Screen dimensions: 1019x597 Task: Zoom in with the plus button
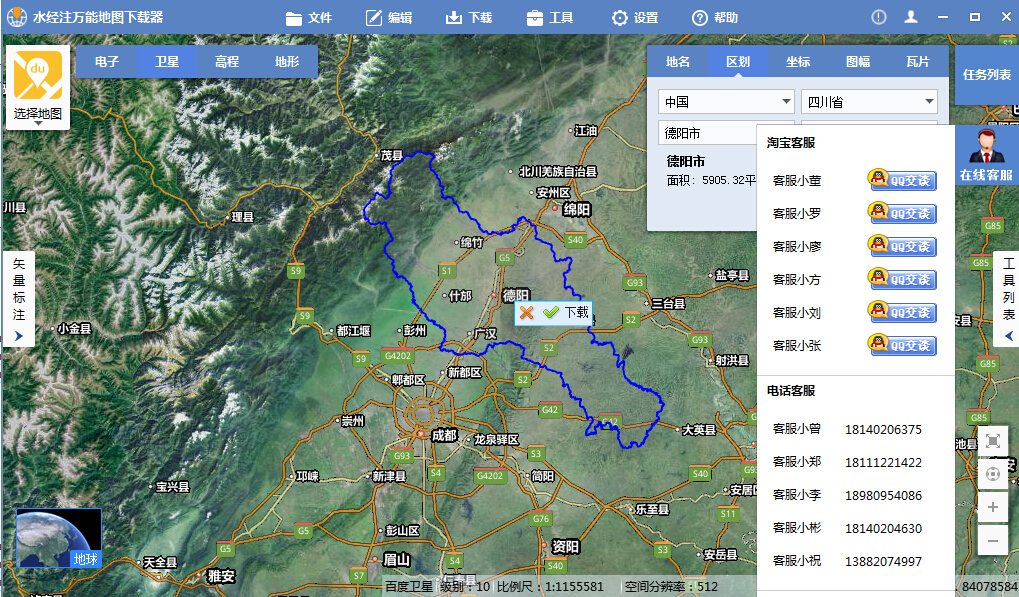[992, 507]
